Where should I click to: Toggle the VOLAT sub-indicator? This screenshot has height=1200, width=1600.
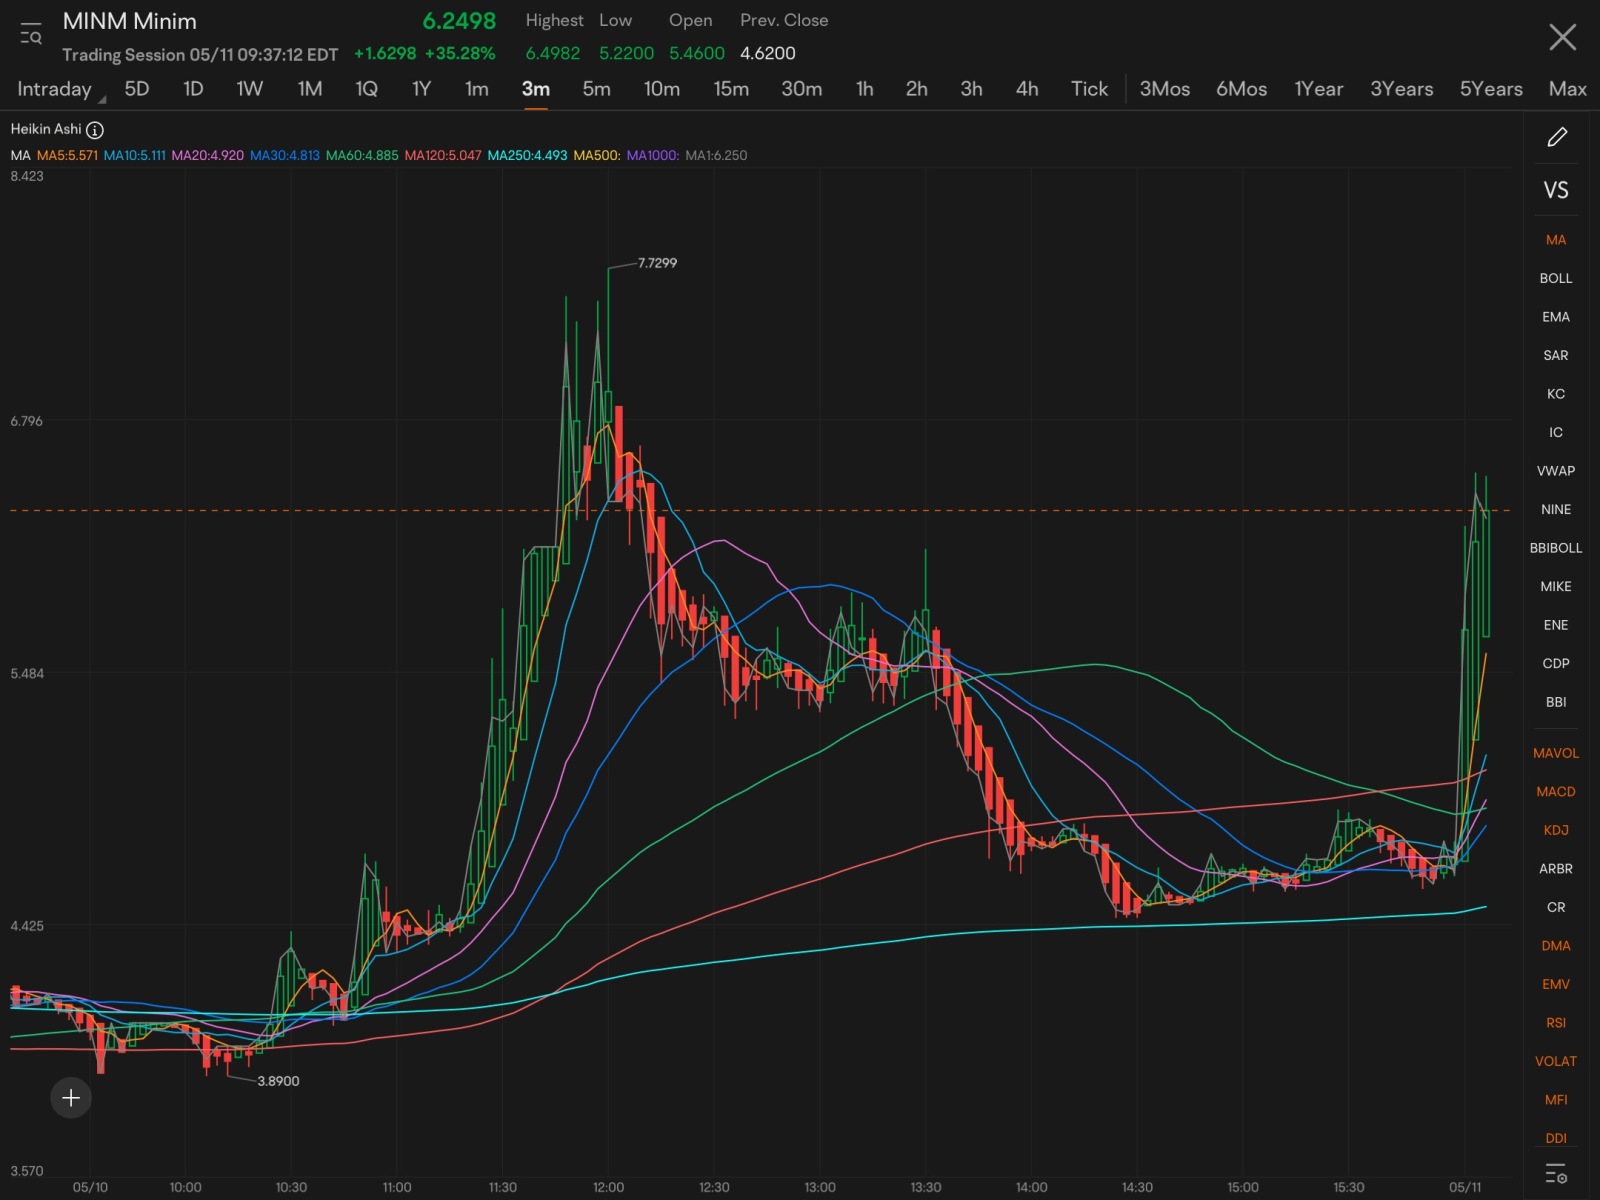(1556, 1061)
